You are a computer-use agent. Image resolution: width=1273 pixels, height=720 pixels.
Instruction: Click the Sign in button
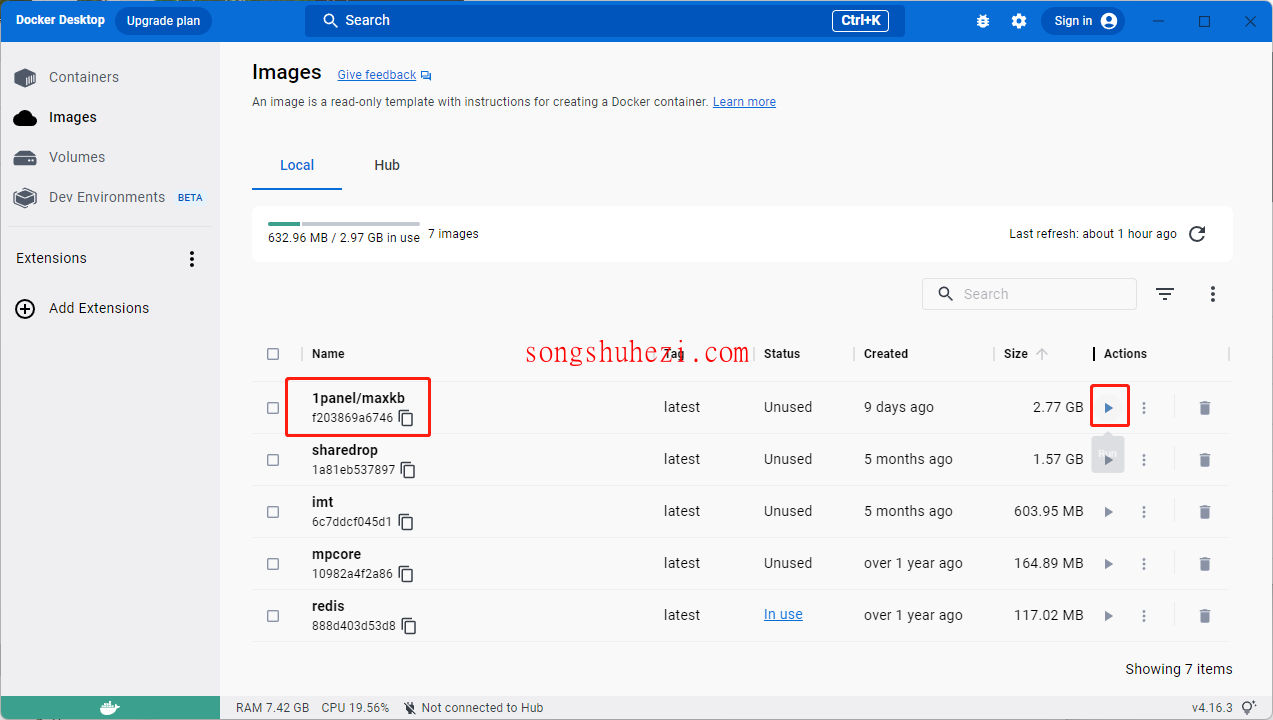click(x=1083, y=21)
